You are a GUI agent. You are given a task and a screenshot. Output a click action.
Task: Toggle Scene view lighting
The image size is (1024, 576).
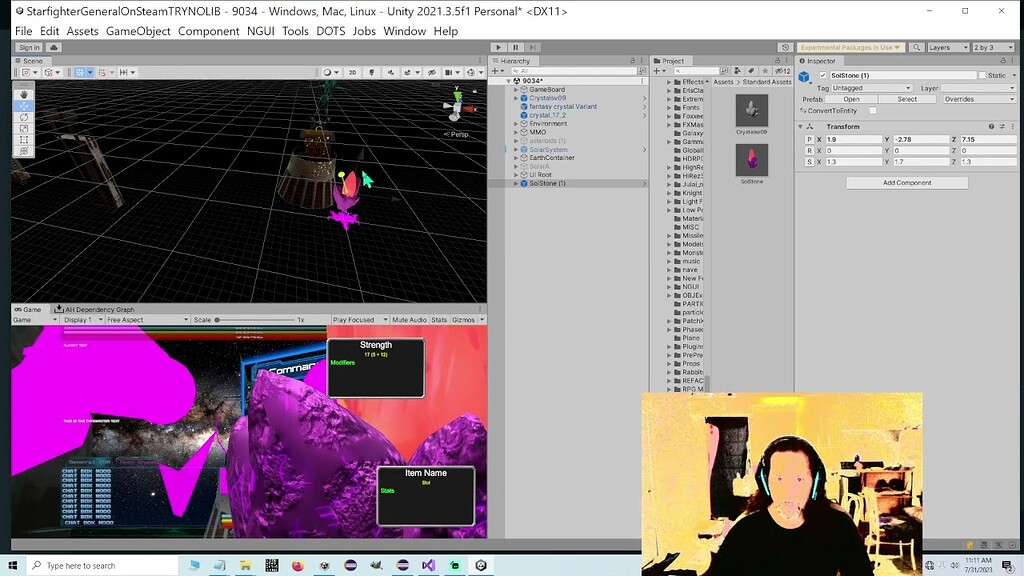(x=373, y=71)
